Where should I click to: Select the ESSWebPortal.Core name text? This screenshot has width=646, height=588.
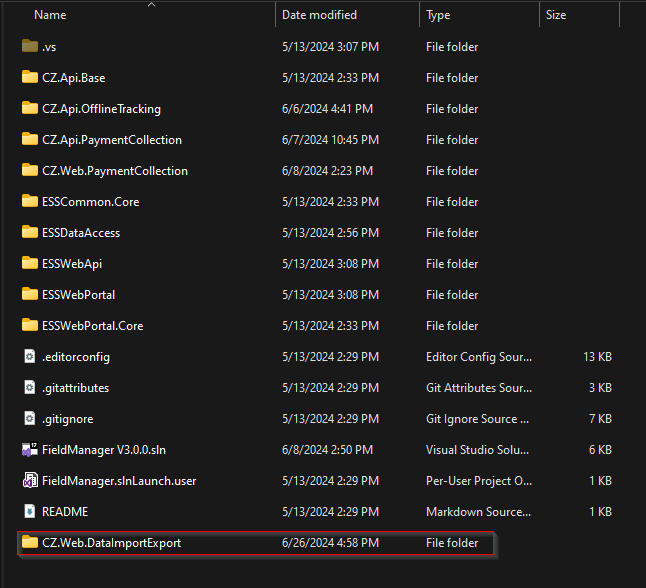click(x=93, y=326)
